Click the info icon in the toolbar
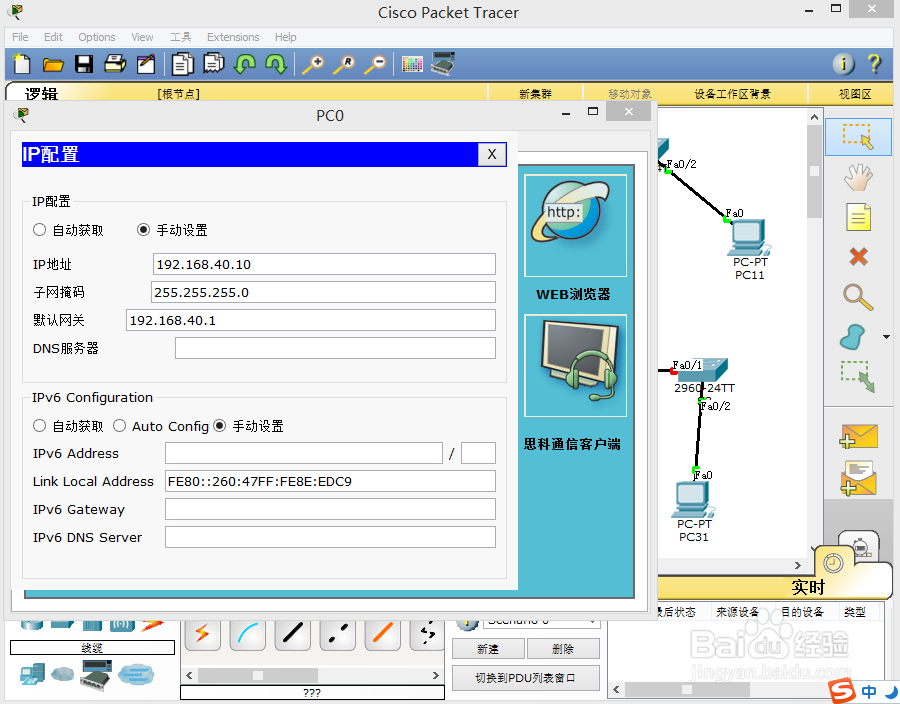Image resolution: width=900 pixels, height=704 pixels. [x=843, y=64]
